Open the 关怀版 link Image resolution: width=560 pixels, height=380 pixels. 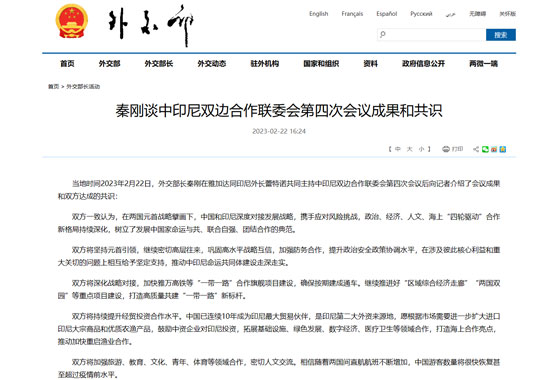click(x=508, y=14)
